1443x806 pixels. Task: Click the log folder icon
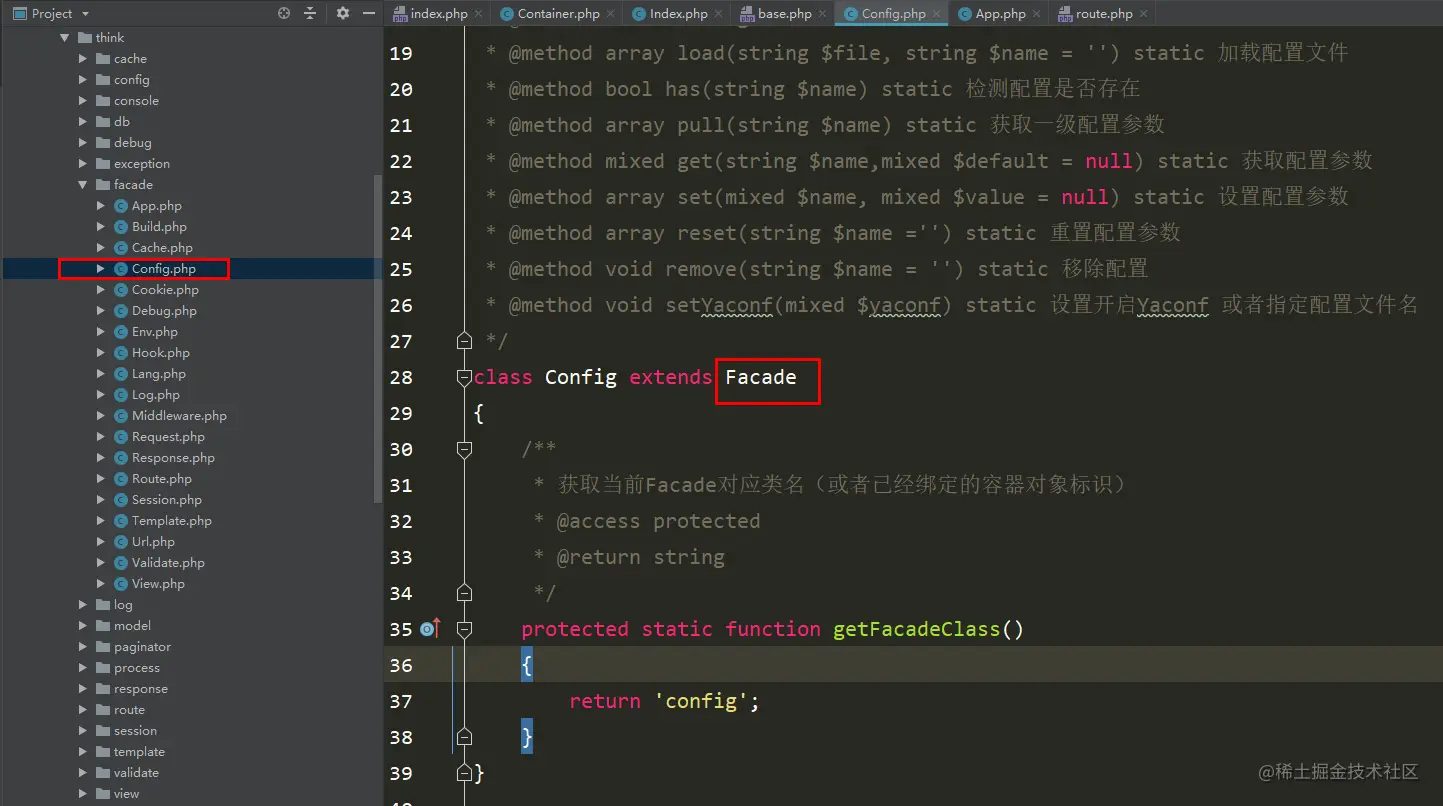pos(103,605)
